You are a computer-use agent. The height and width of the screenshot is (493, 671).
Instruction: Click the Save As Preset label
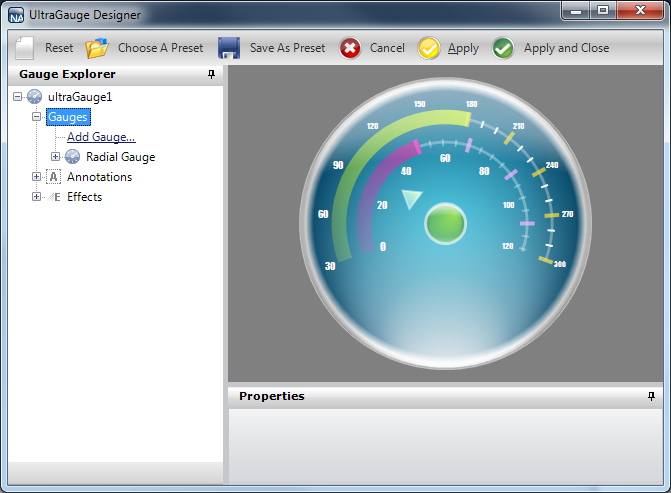tap(288, 48)
